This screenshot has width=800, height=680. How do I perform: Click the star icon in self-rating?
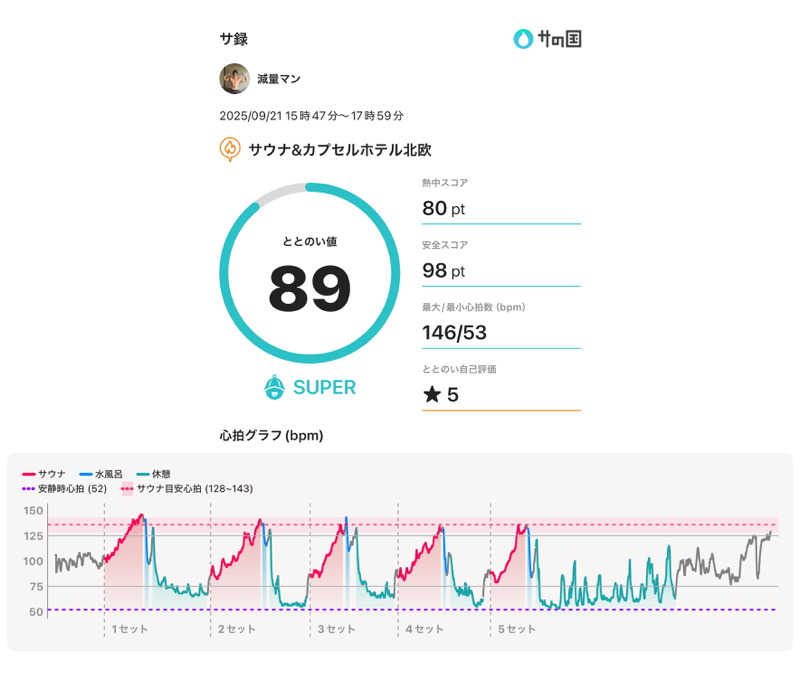(431, 394)
